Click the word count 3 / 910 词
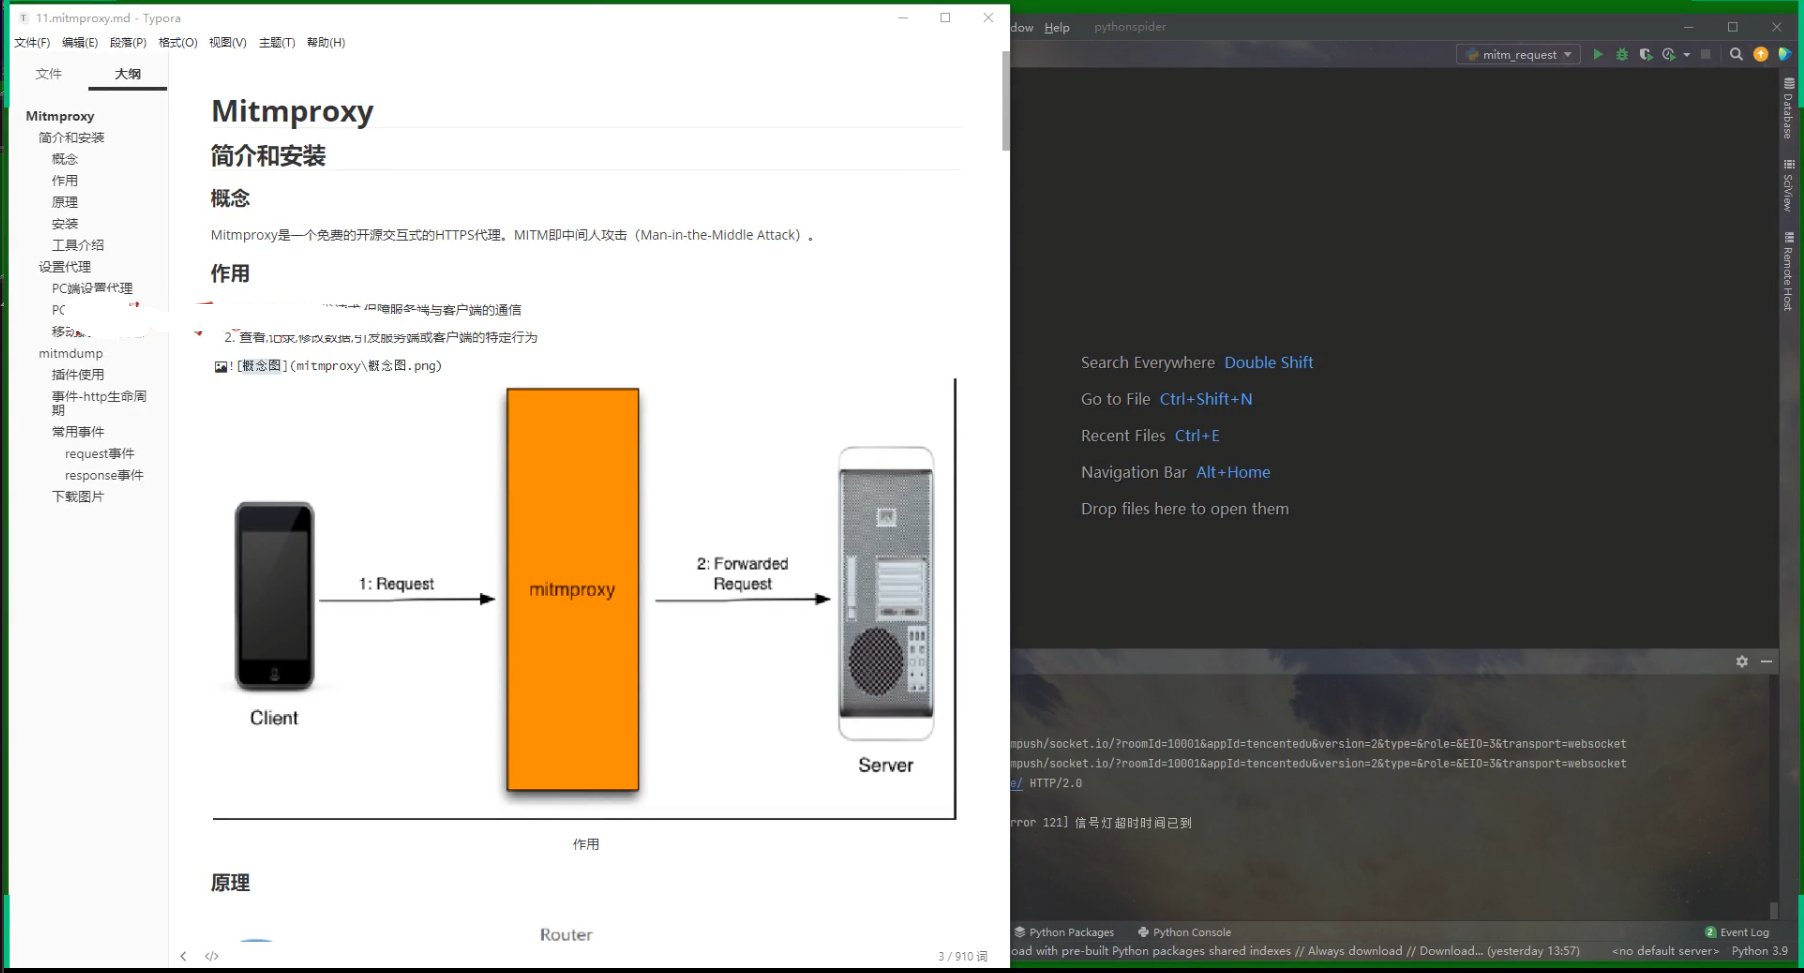The height and width of the screenshot is (973, 1804). pyautogui.click(x=962, y=956)
